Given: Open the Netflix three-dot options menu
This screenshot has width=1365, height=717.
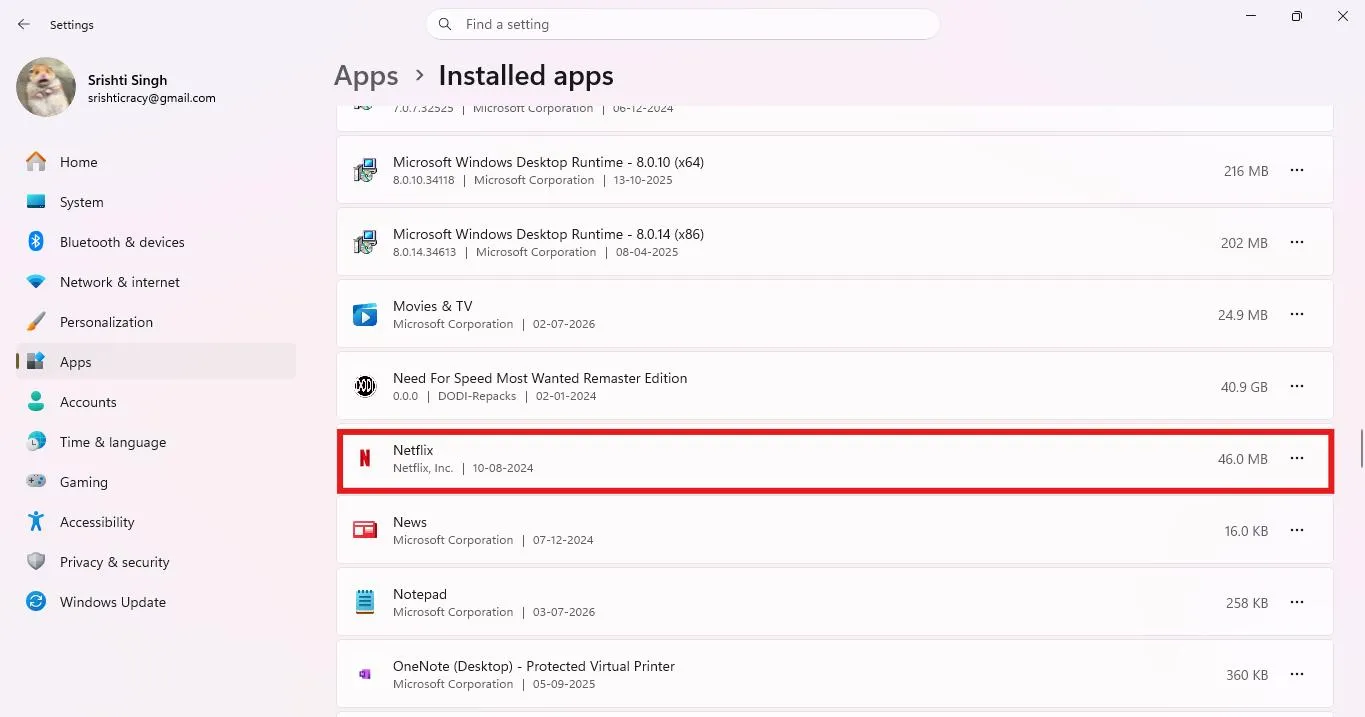Looking at the screenshot, I should 1297,458.
